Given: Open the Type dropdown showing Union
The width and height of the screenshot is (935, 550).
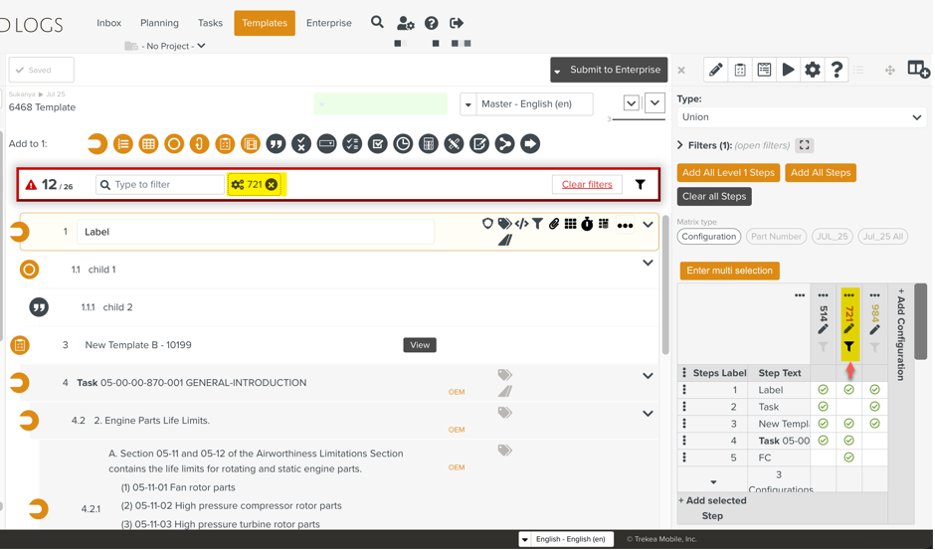Looking at the screenshot, I should coord(801,117).
